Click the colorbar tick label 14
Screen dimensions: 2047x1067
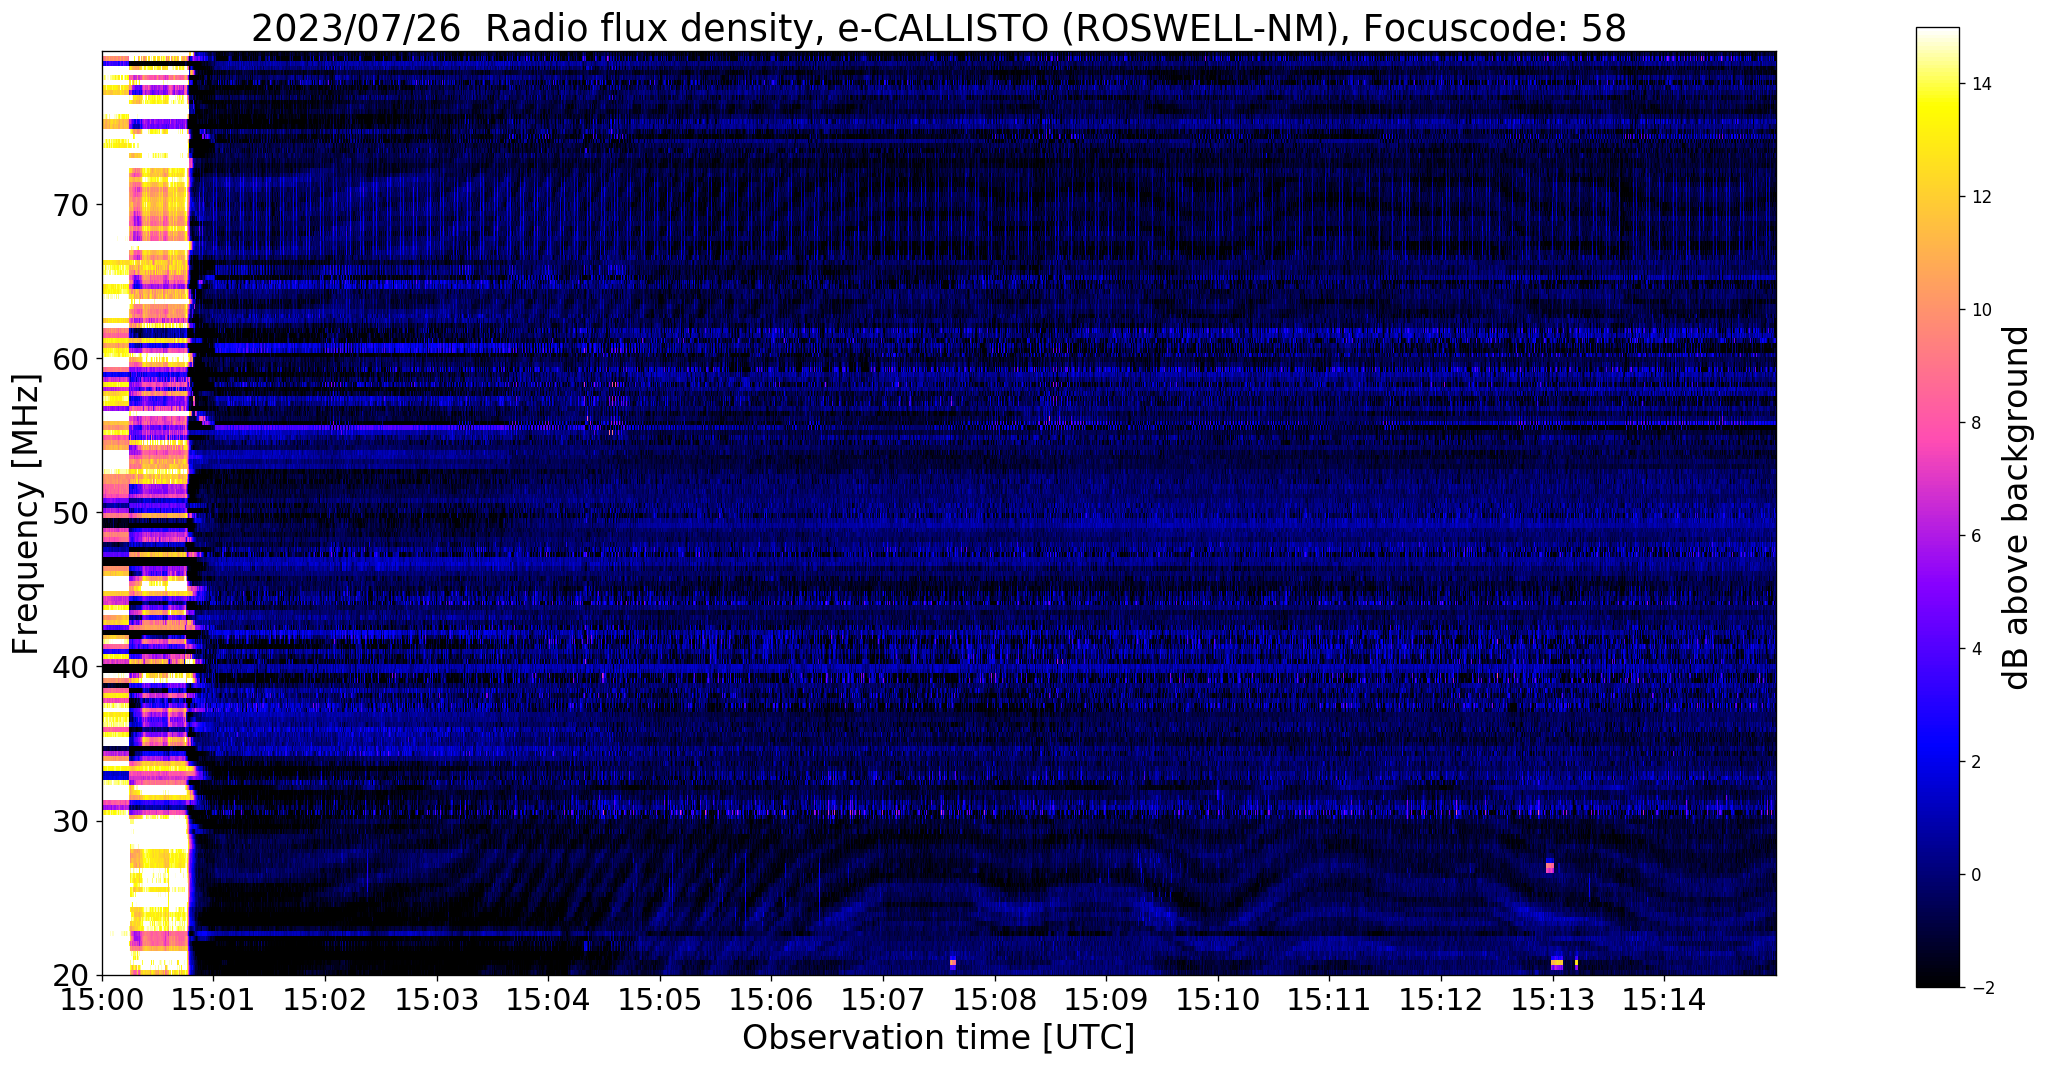point(1981,84)
